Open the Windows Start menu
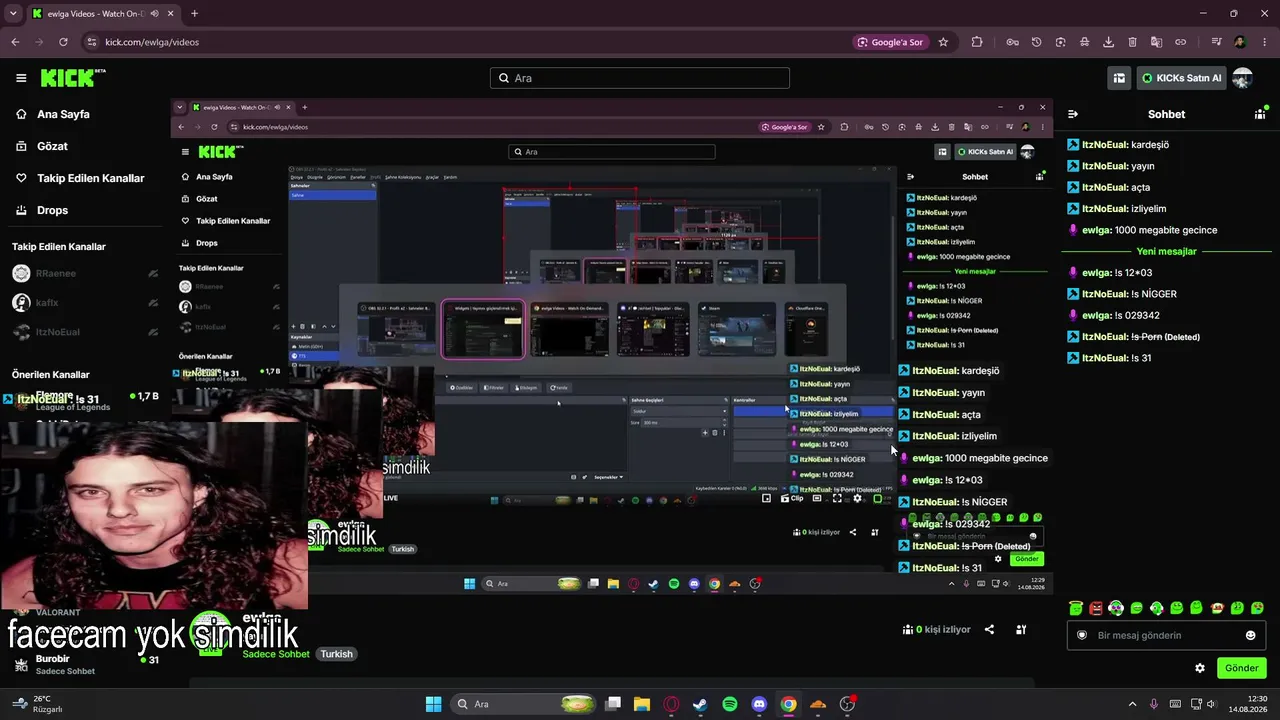The width and height of the screenshot is (1280, 720). [x=433, y=704]
